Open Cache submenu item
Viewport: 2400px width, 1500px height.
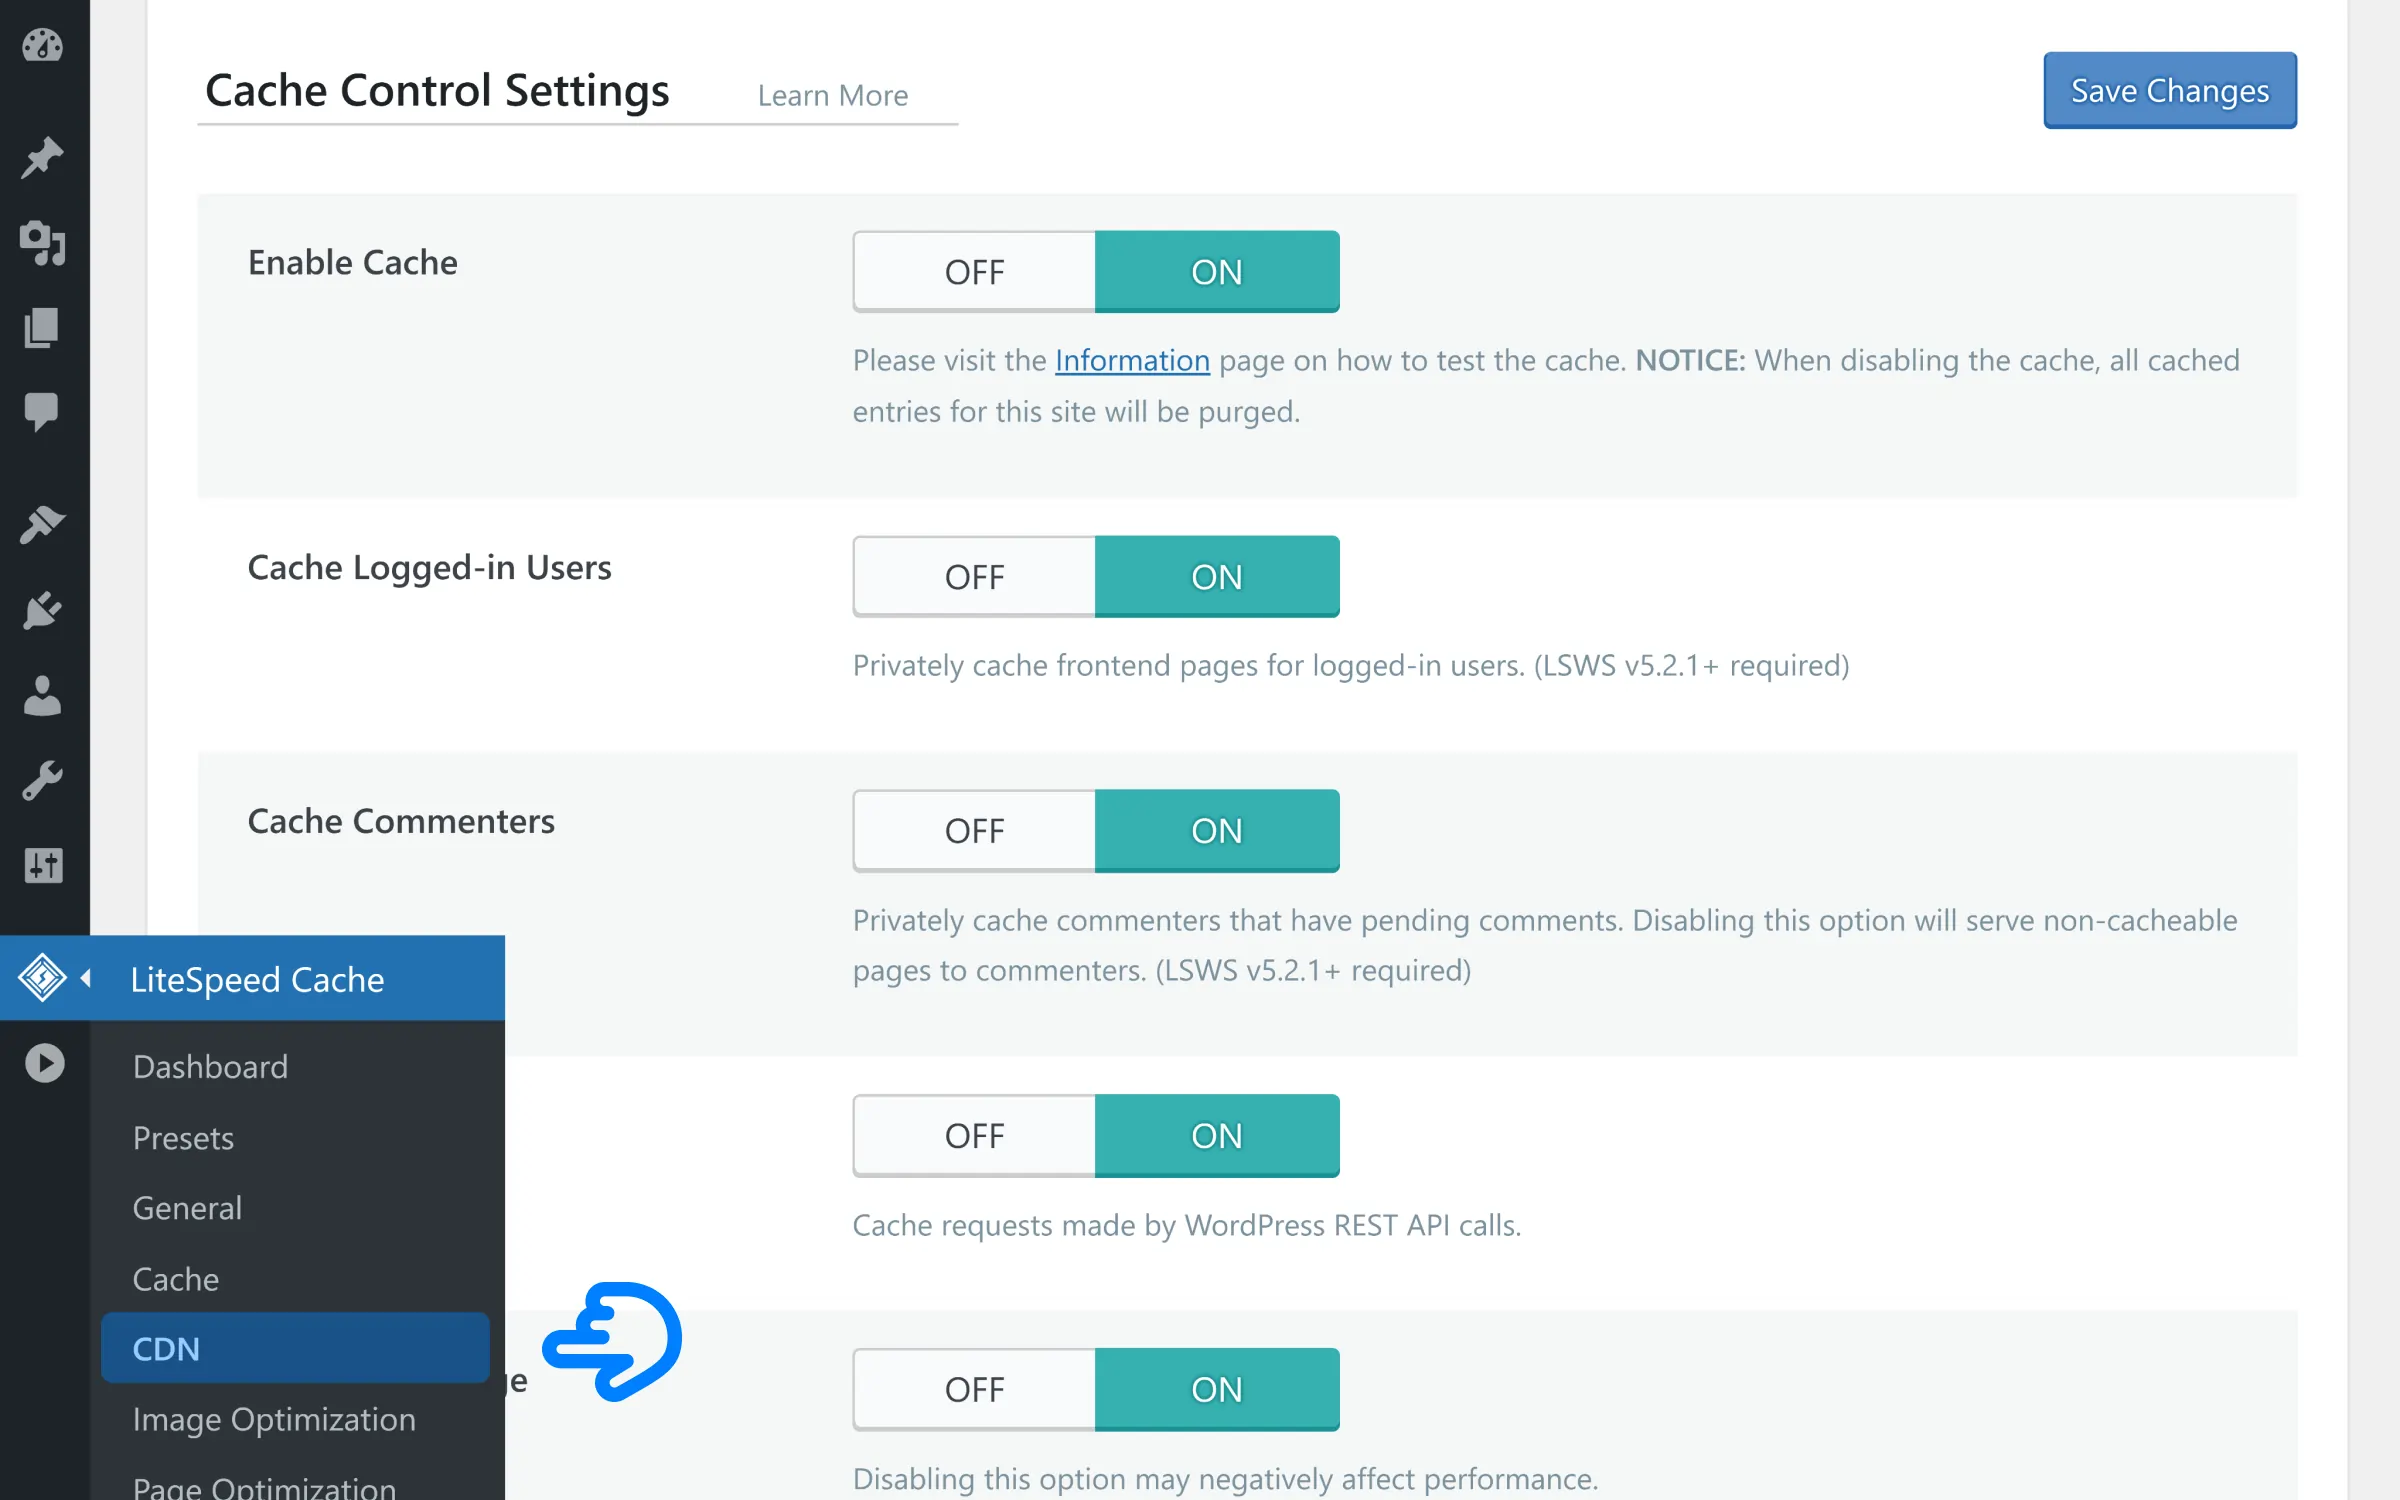(x=175, y=1279)
